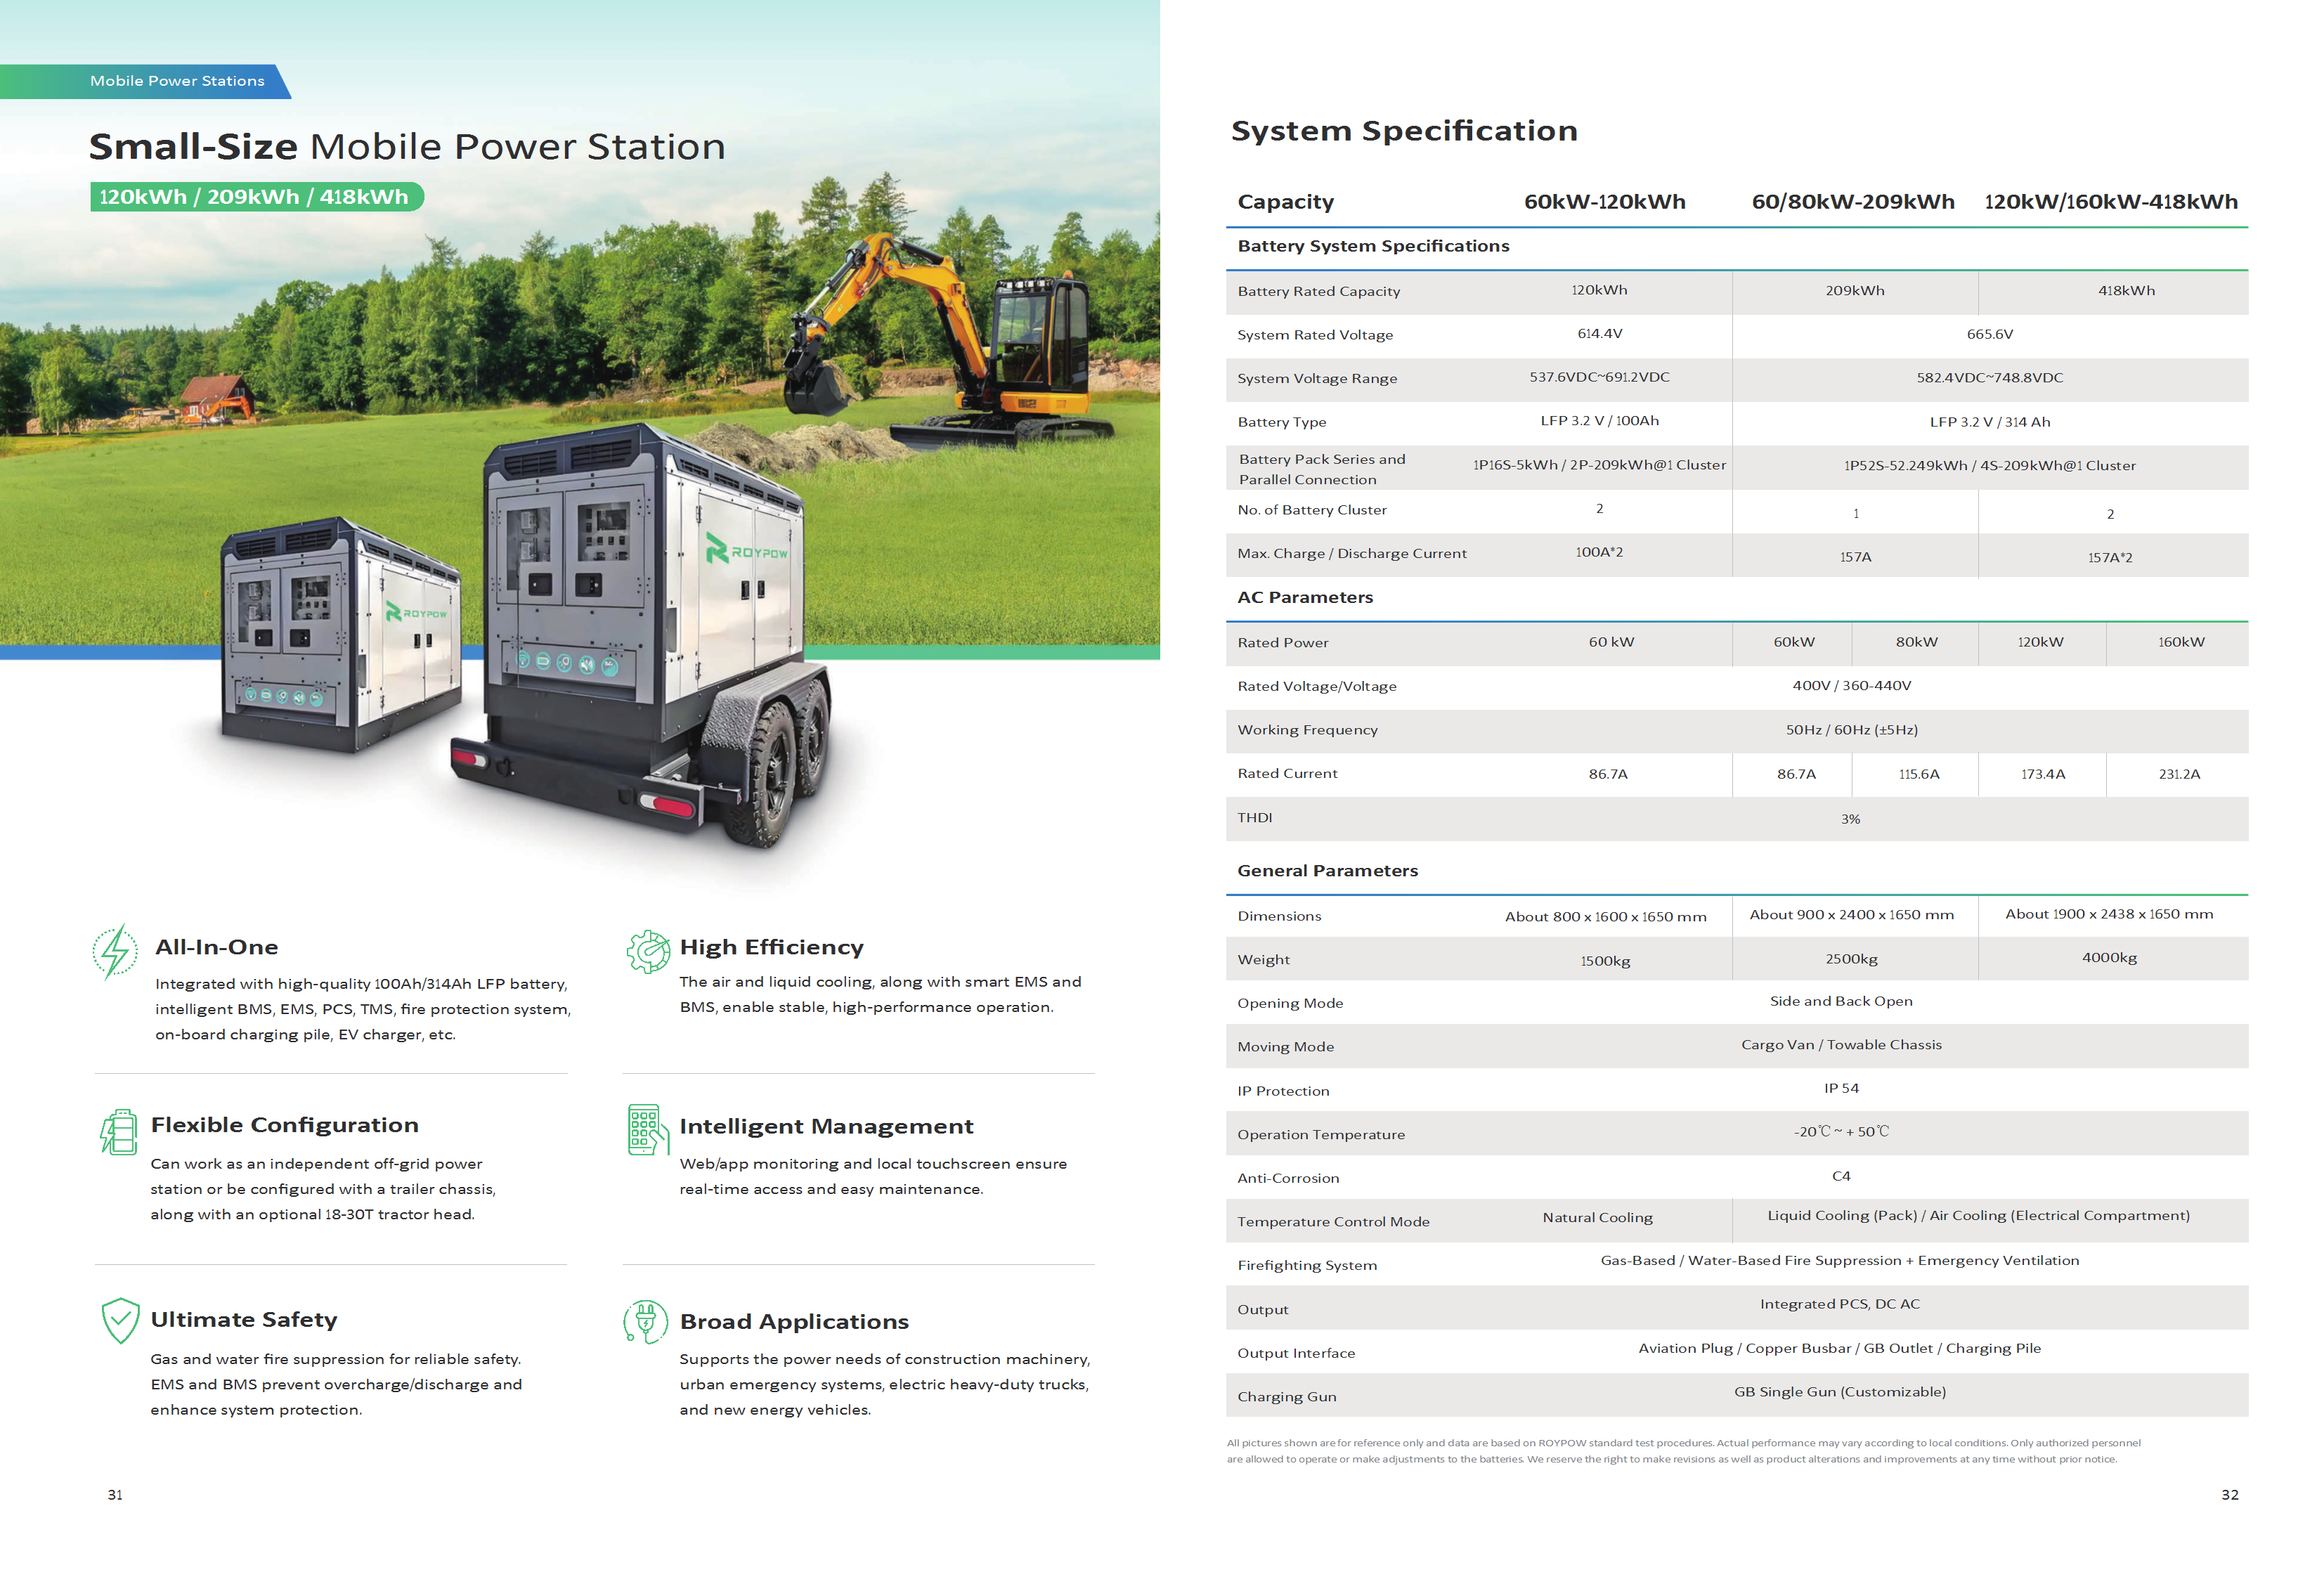Image resolution: width=2324 pixels, height=1577 pixels.
Task: Expand the Battery System Specifications section
Action: [1374, 246]
